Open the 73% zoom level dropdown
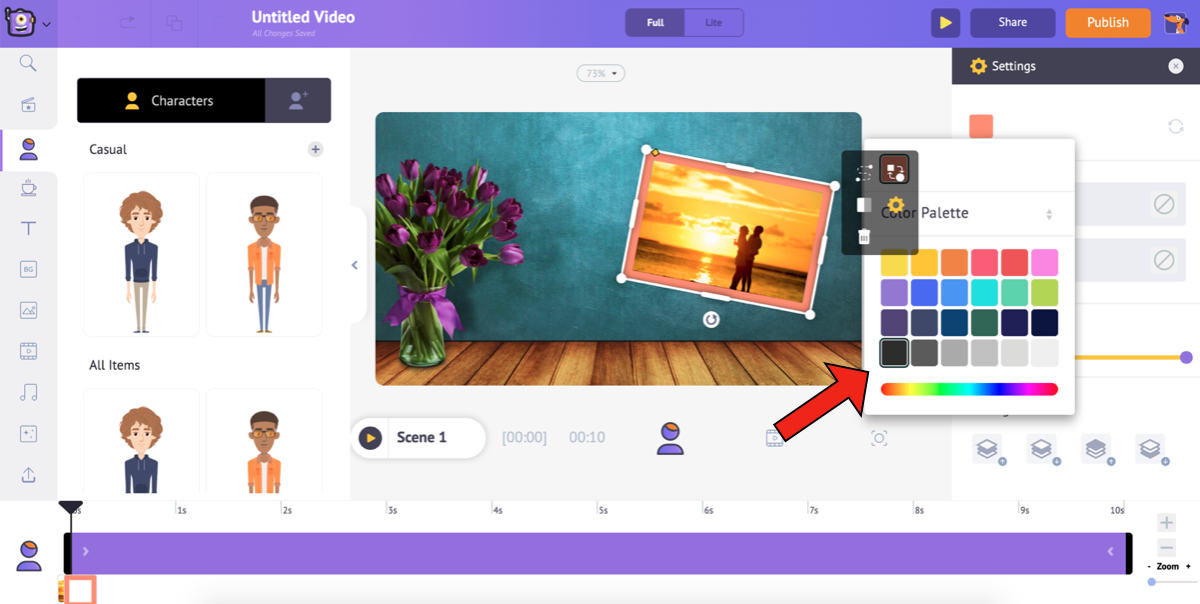The width and height of the screenshot is (1200, 604). (x=600, y=73)
